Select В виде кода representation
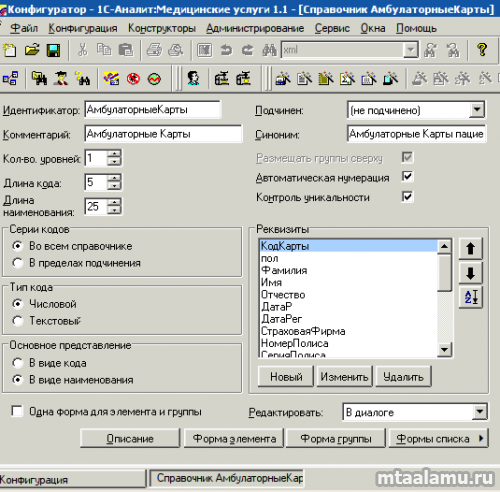The height and width of the screenshot is (492, 500). click(x=18, y=363)
